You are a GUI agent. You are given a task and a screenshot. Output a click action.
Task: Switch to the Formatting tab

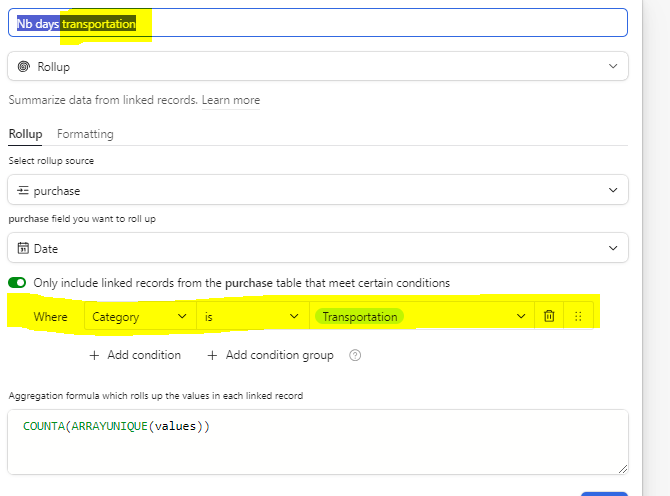coord(85,134)
